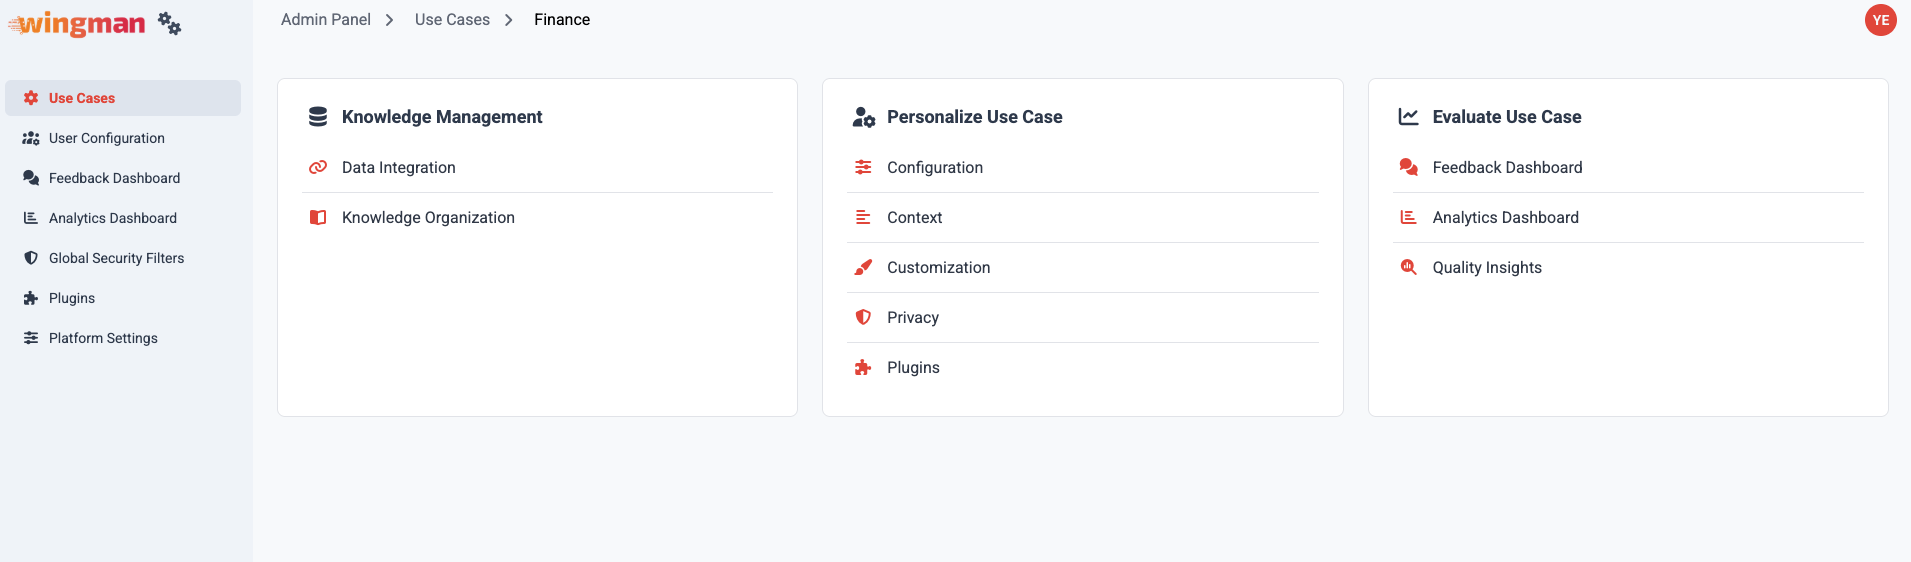Open the YE user avatar menu
Image resolution: width=1911 pixels, height=562 pixels.
point(1880,20)
